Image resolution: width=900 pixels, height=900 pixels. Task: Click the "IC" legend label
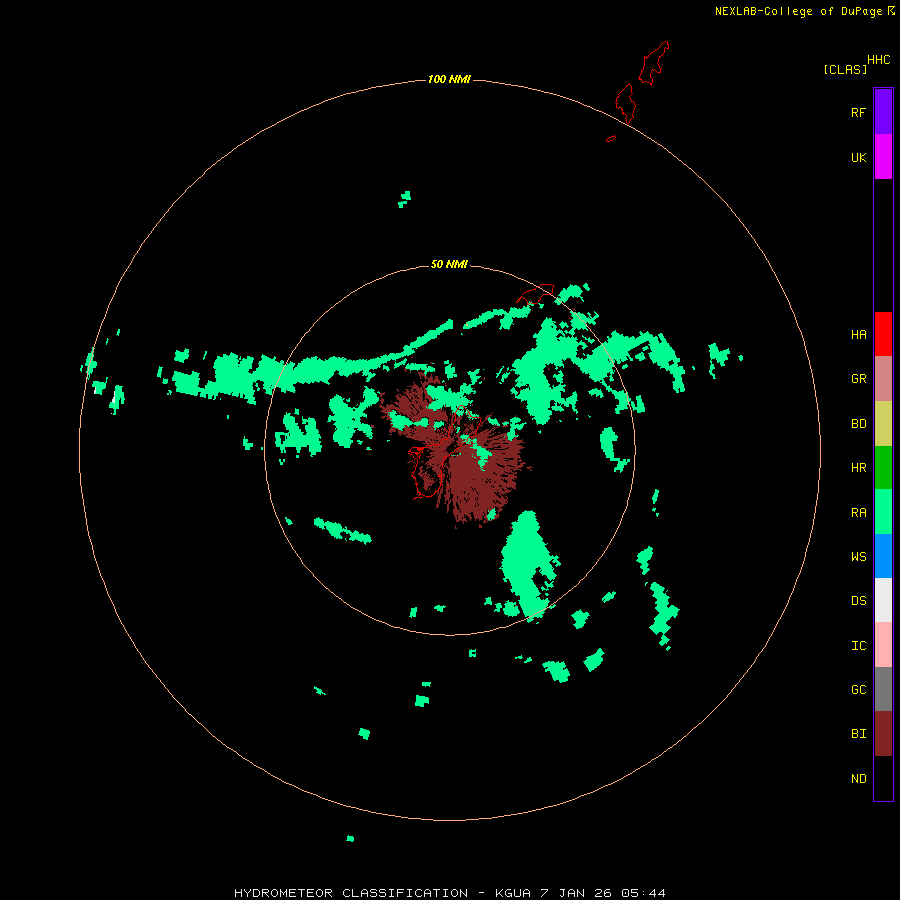point(858,645)
